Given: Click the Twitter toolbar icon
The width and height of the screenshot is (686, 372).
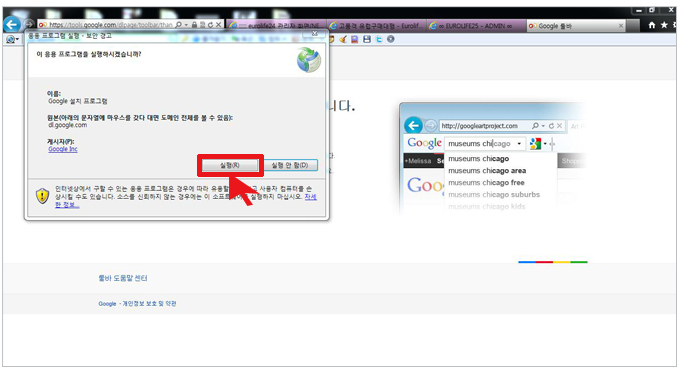Looking at the screenshot, I should point(379,39).
